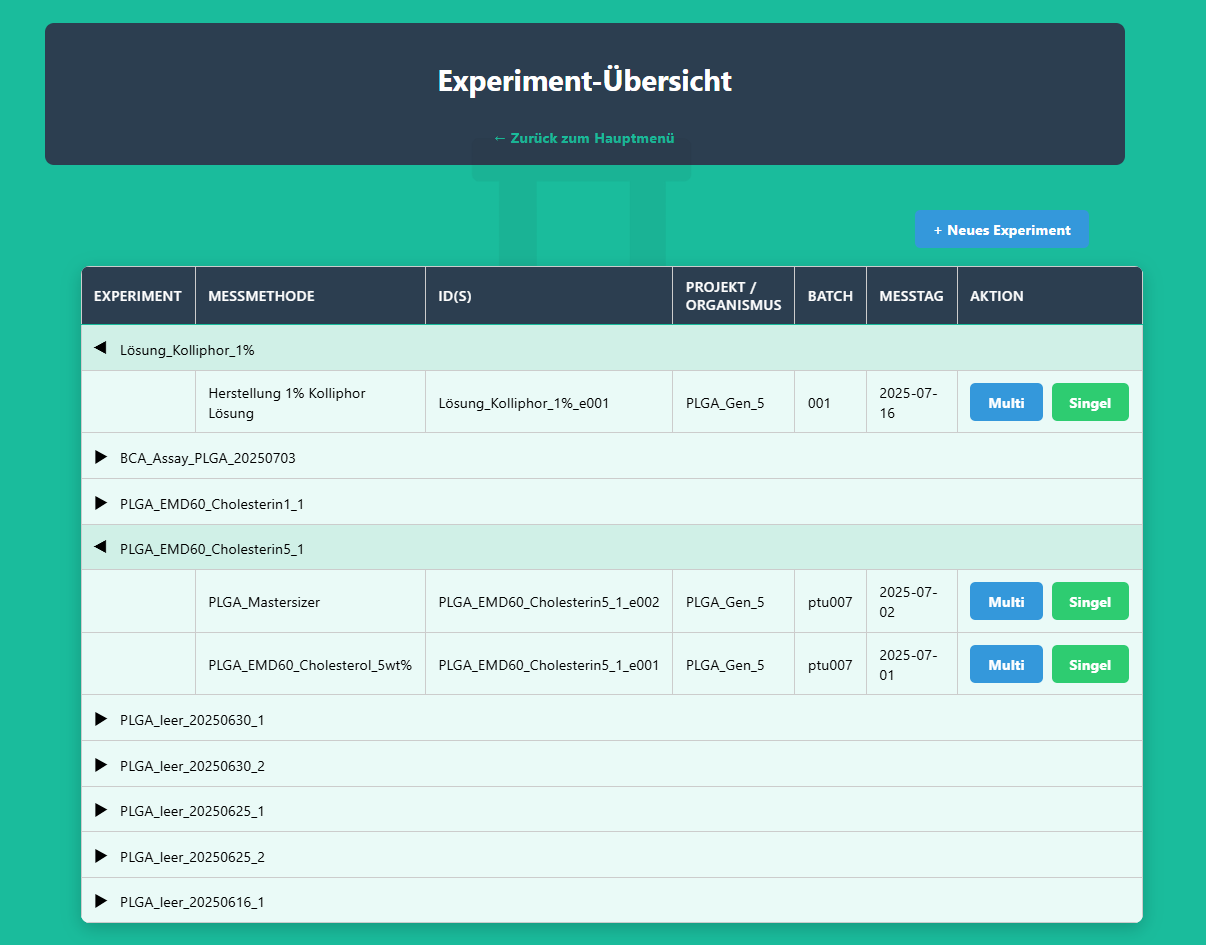Click Singel for Lösung_Kolliphor_1%_e001

pyautogui.click(x=1090, y=402)
